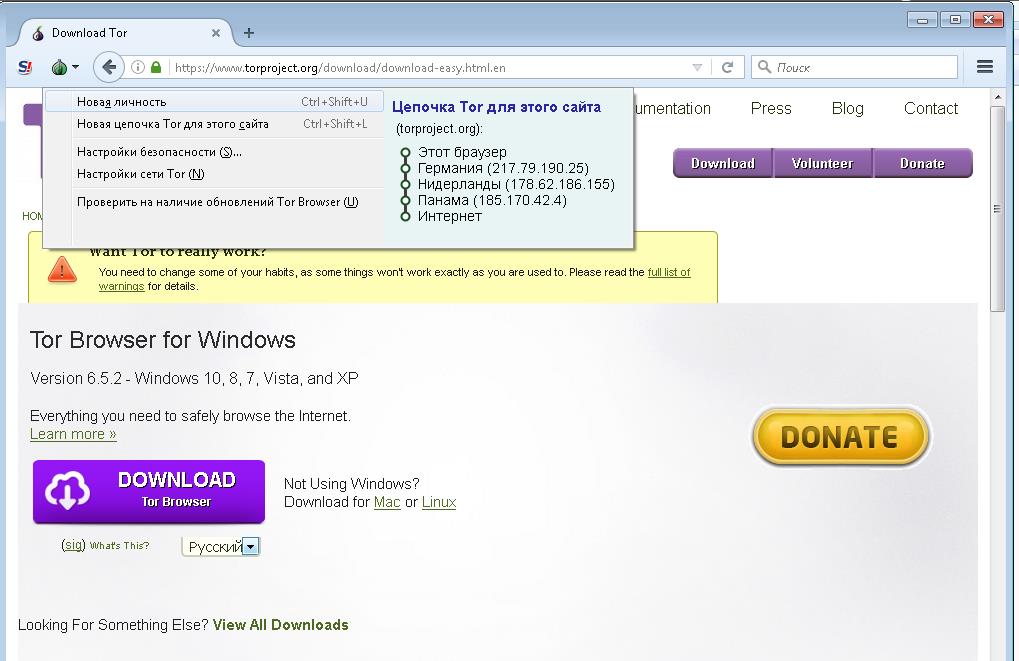Open the Contact link
The image size is (1019, 661).
coord(931,109)
